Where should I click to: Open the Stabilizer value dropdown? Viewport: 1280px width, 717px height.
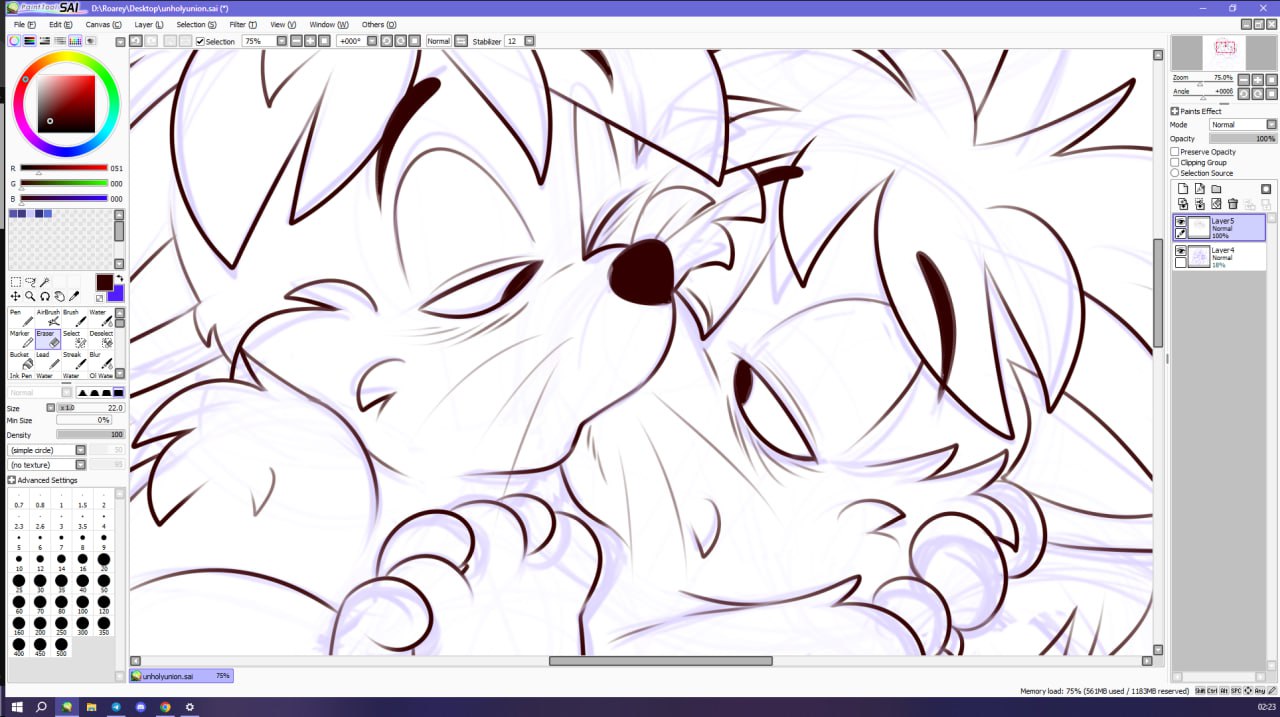[x=529, y=41]
